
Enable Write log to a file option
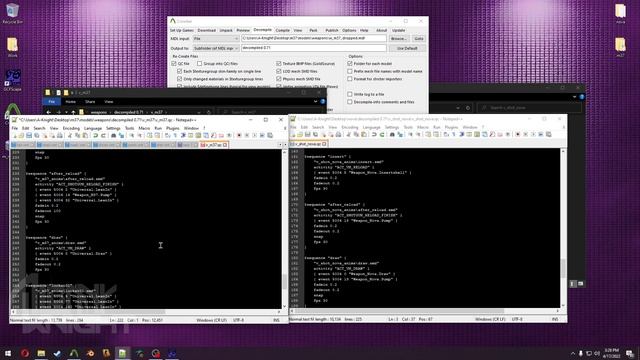350,94
